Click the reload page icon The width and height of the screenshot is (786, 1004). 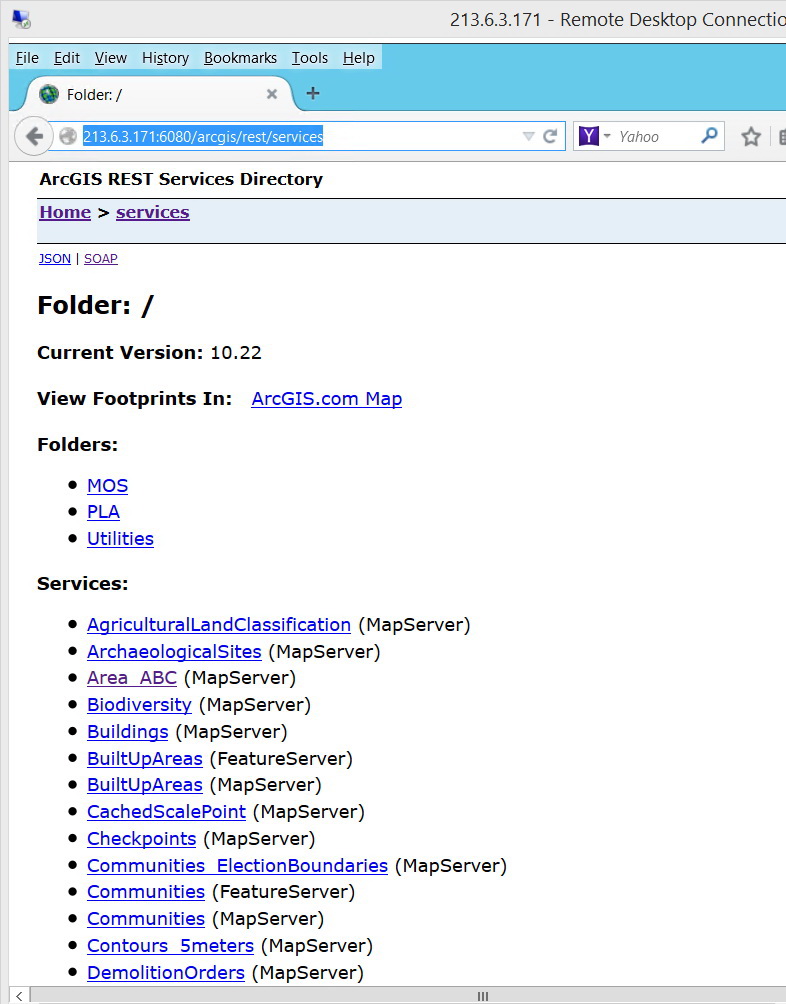click(550, 136)
